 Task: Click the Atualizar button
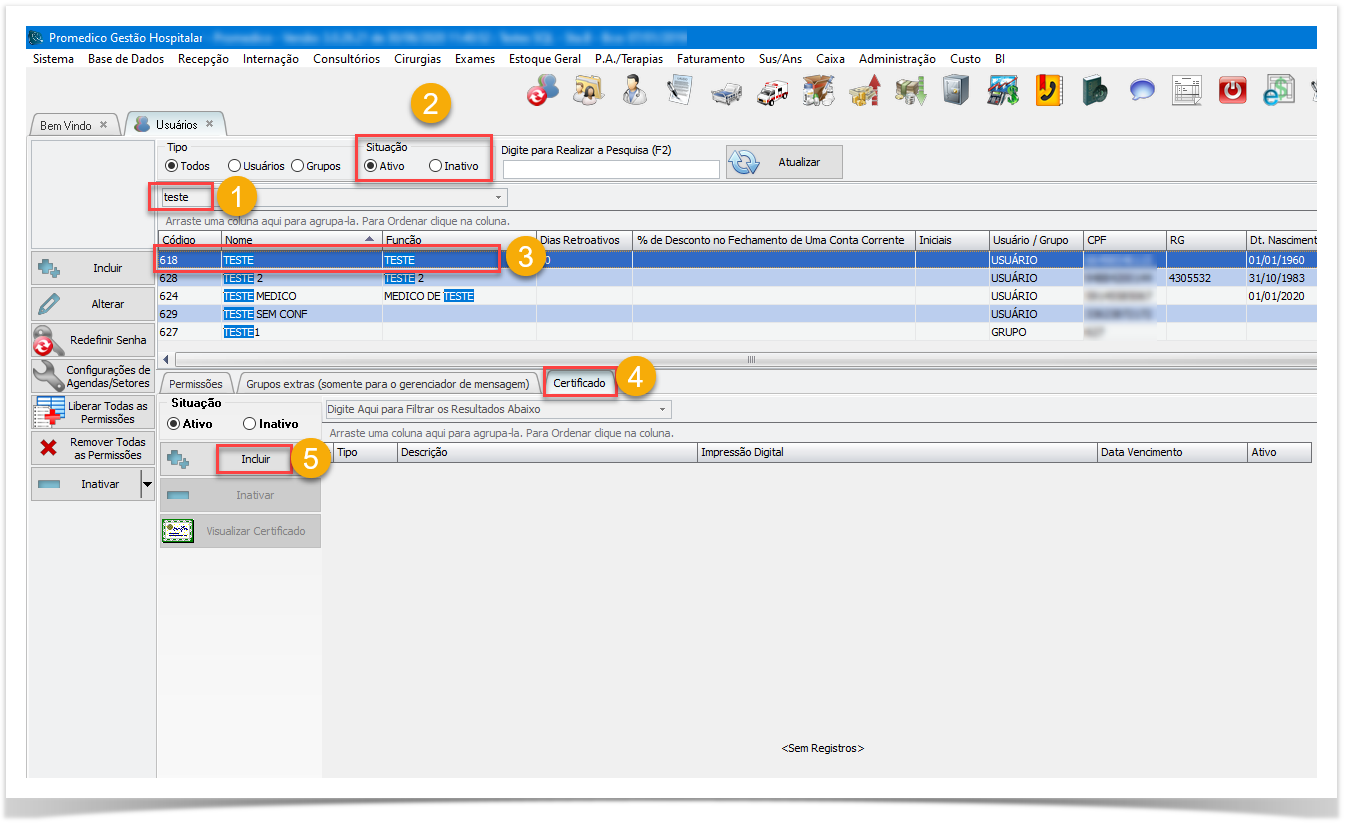tap(784, 162)
